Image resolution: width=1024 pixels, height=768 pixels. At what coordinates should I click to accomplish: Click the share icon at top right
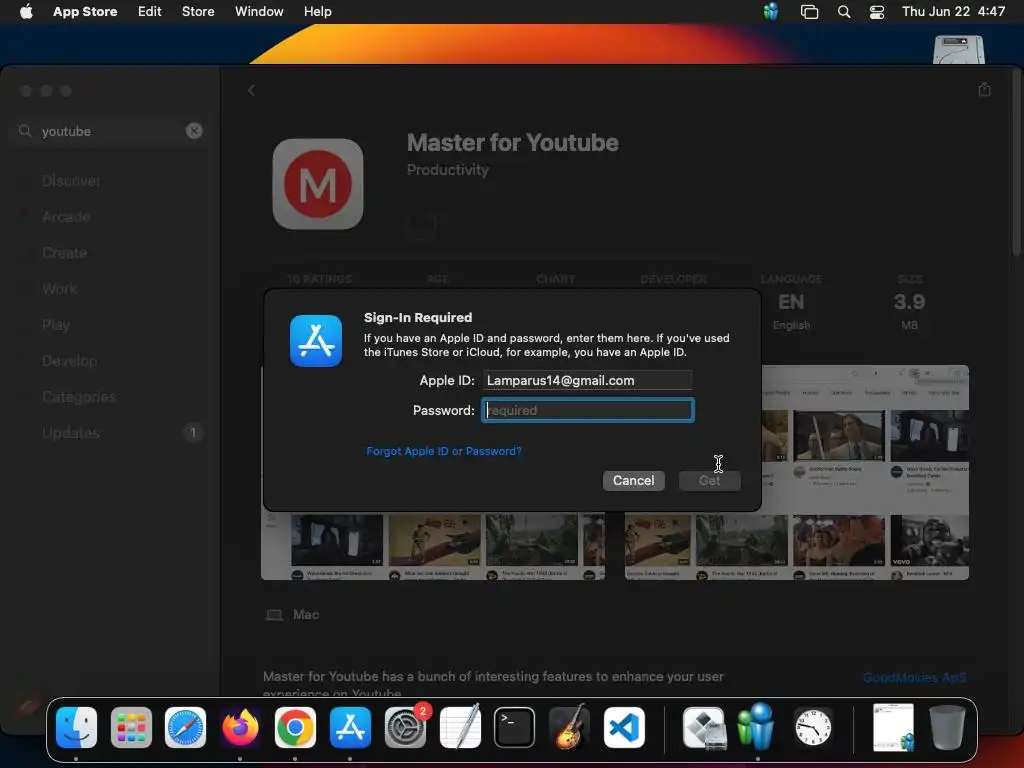click(x=984, y=90)
